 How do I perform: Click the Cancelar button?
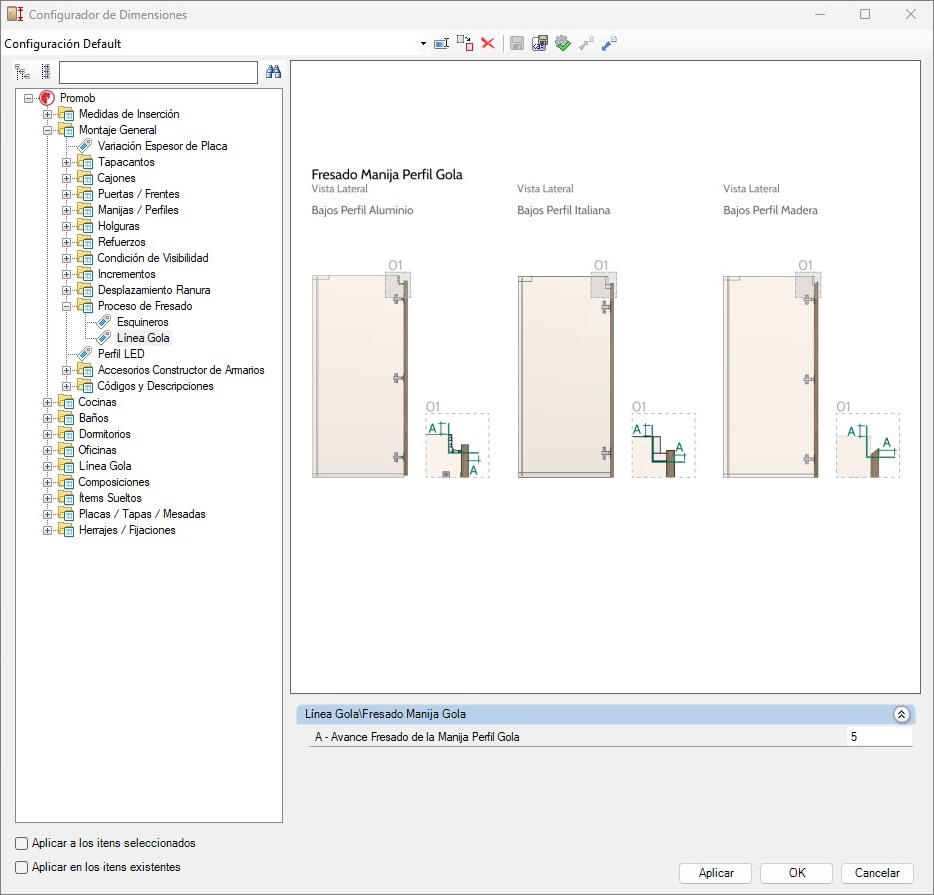877,873
